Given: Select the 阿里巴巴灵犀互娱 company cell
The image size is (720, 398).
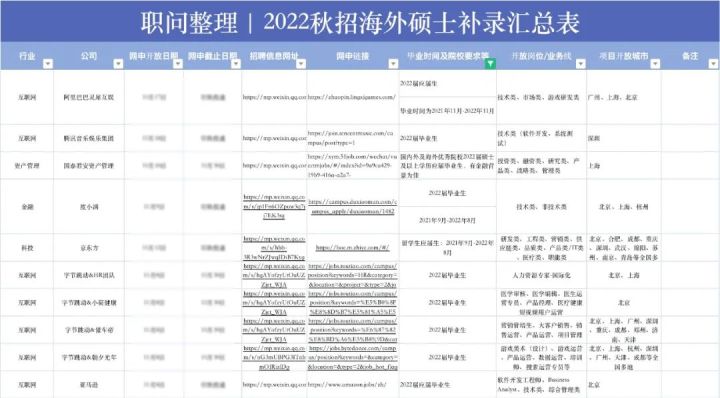Looking at the screenshot, I should 89,97.
